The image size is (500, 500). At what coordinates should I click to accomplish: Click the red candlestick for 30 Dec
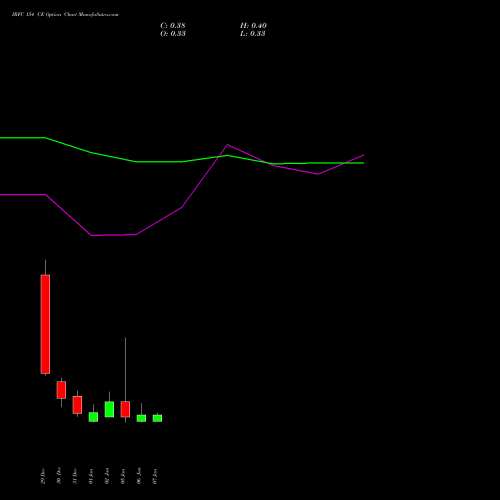tap(61, 390)
